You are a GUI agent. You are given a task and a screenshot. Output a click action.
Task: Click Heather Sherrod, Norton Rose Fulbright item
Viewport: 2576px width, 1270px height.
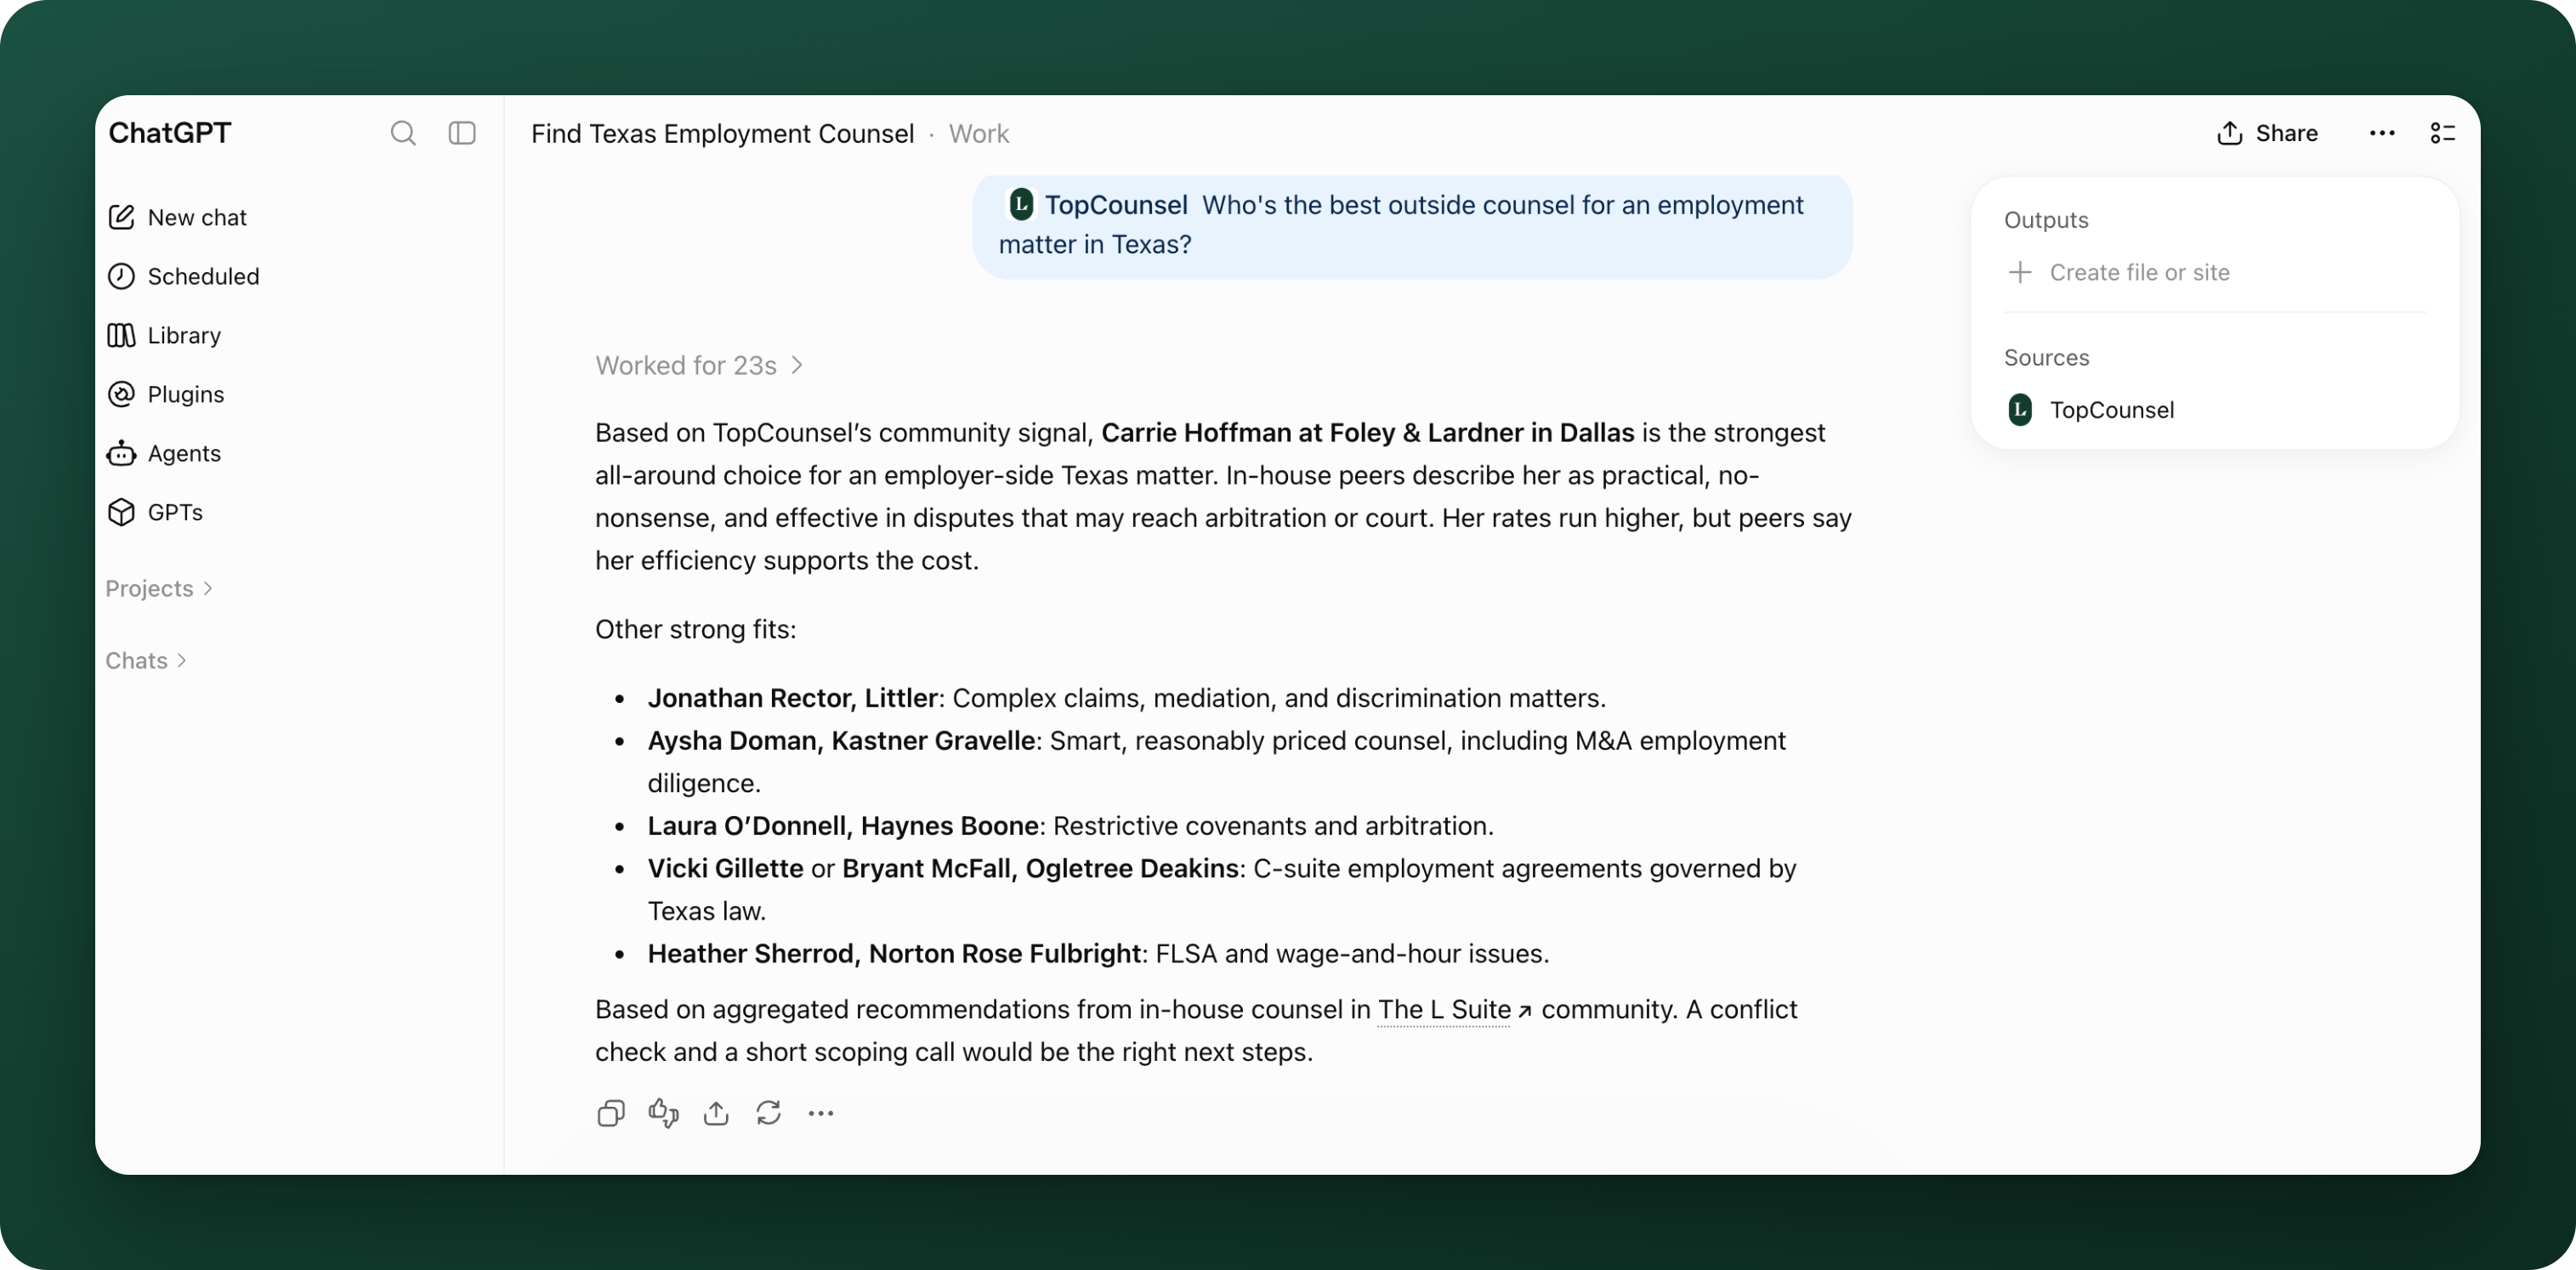coord(1098,954)
